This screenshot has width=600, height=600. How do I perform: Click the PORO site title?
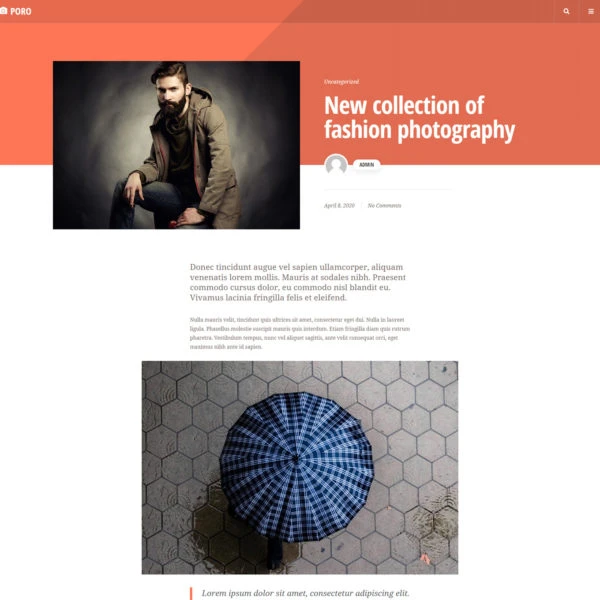pyautogui.click(x=21, y=11)
